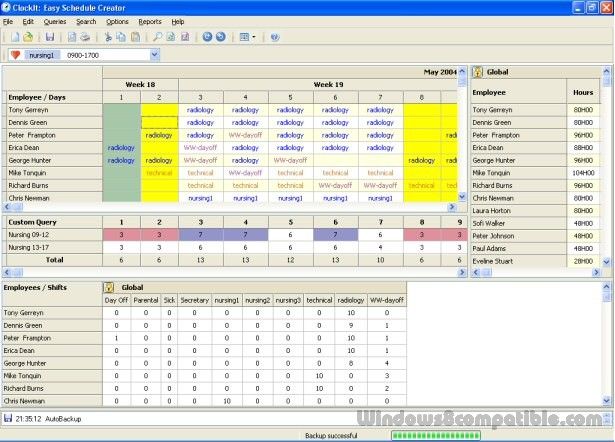615x442 pixels.
Task: Go forward with blue right arrow
Action: click(221, 37)
